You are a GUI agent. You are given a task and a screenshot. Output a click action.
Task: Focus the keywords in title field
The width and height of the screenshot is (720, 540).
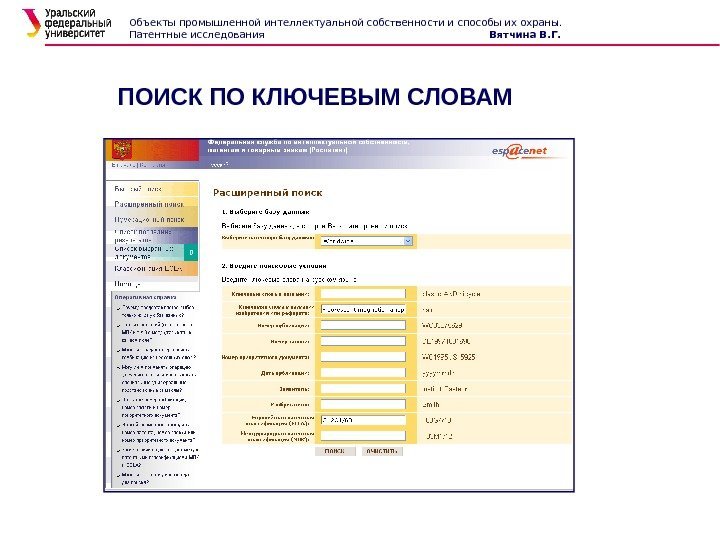(x=363, y=294)
